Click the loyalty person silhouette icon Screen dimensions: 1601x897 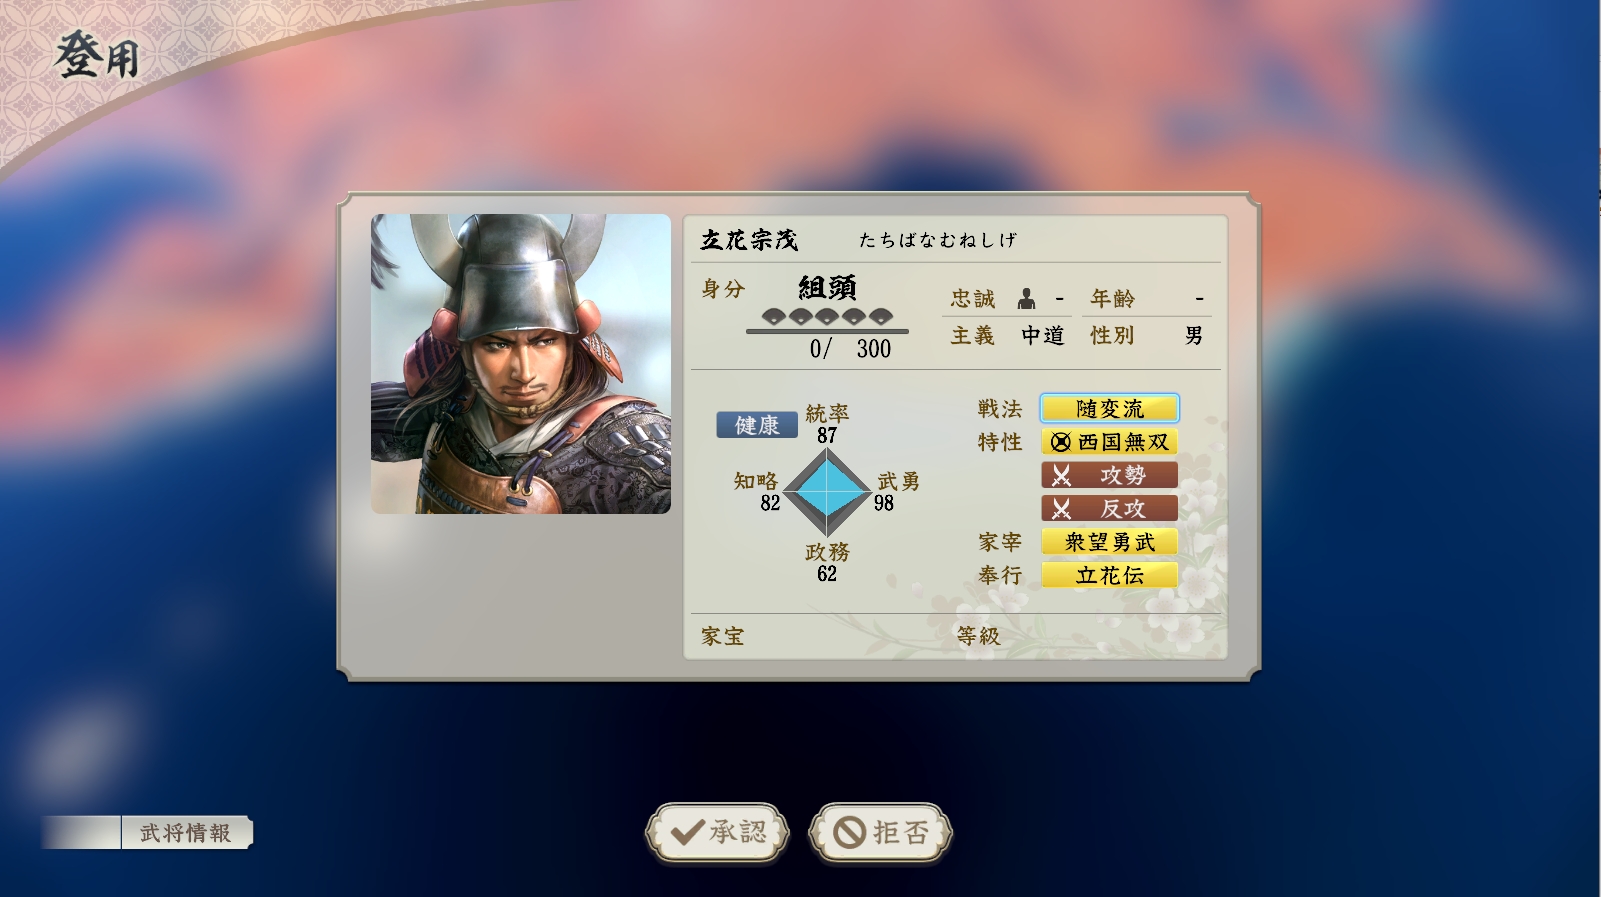(1026, 298)
